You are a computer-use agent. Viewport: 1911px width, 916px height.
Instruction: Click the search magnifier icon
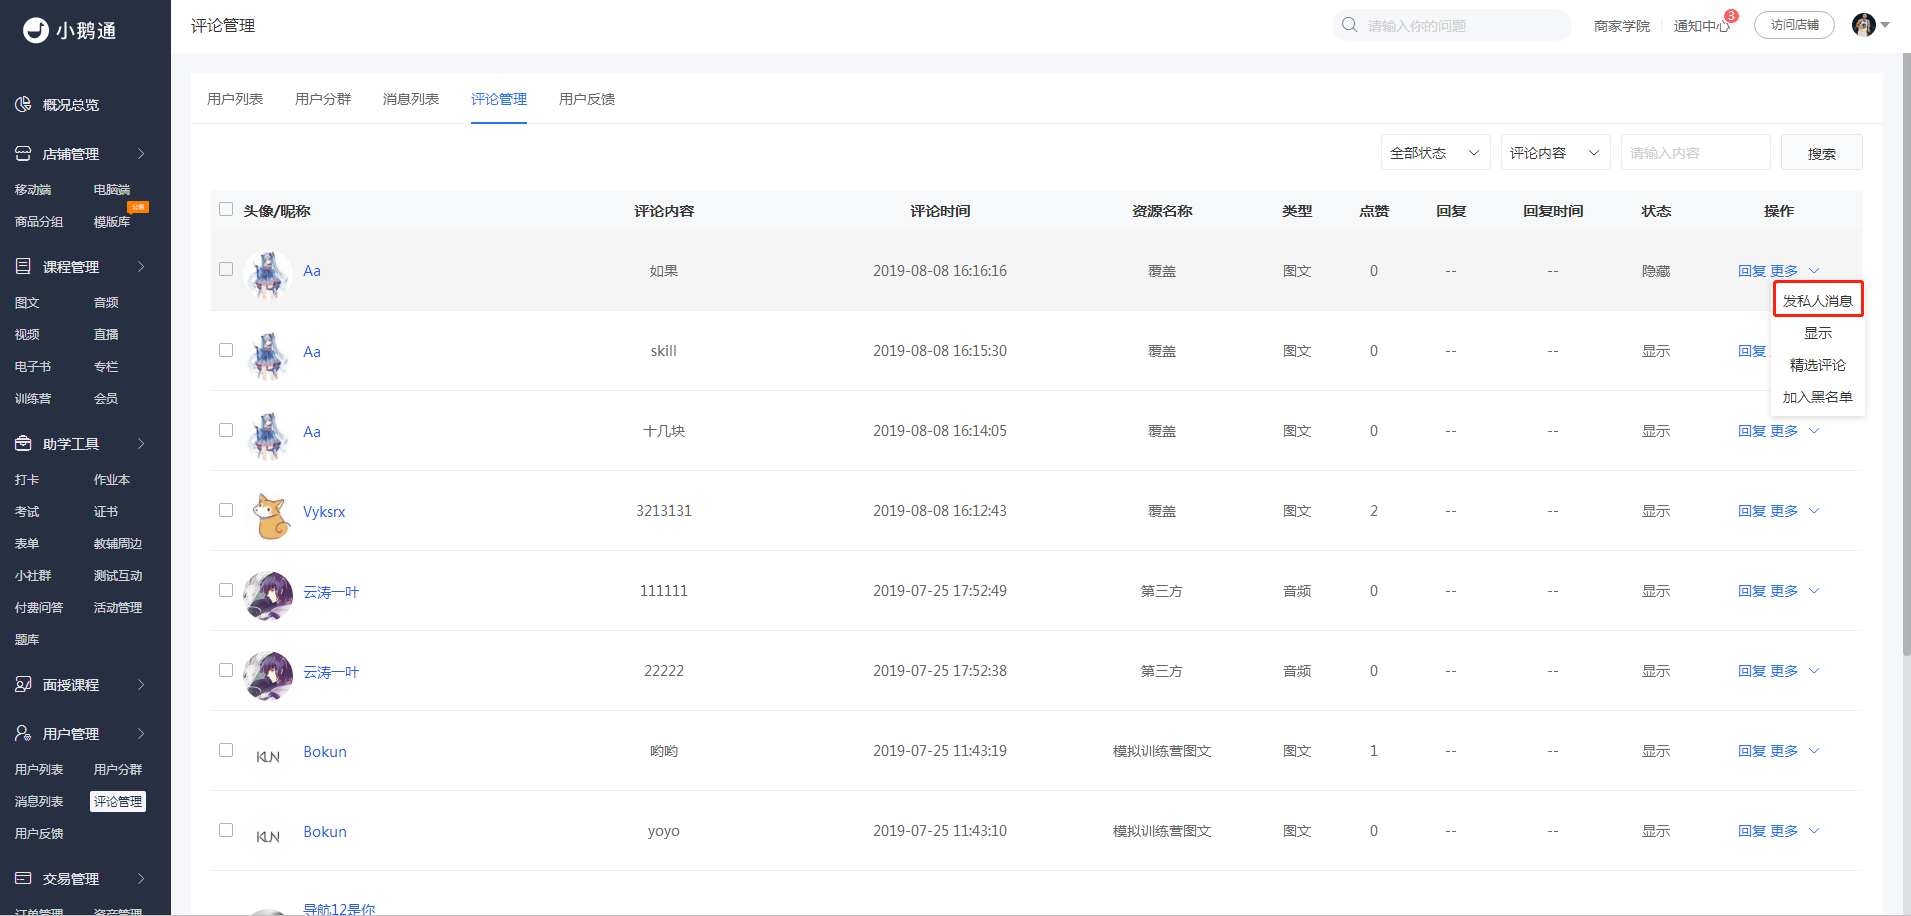[1349, 25]
